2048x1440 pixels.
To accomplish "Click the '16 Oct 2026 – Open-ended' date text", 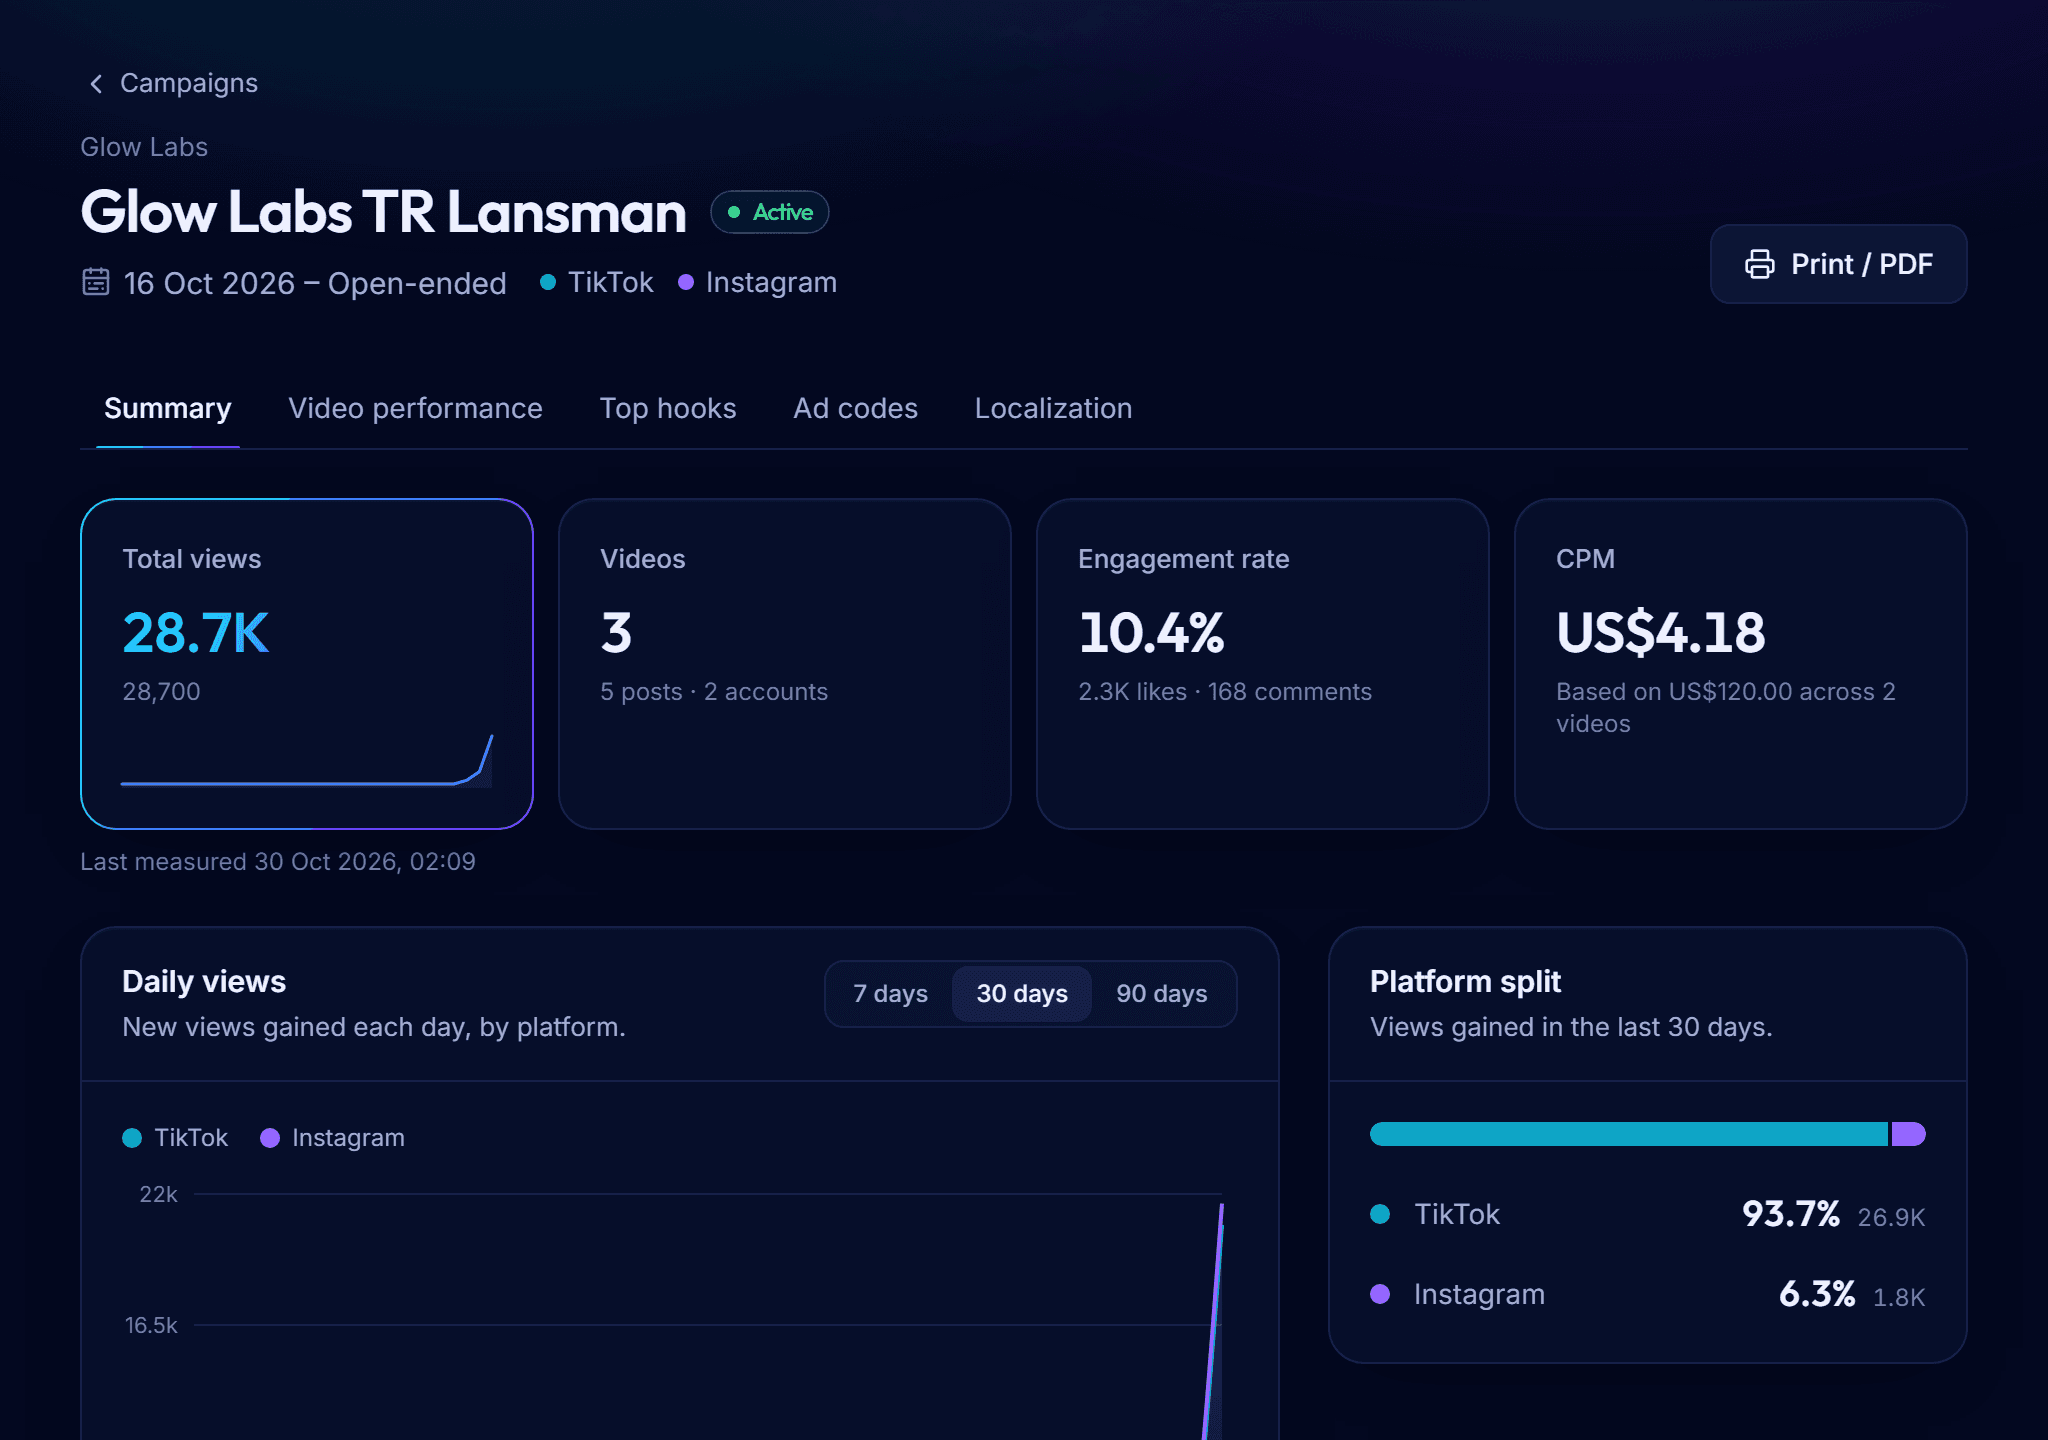I will 315,284.
